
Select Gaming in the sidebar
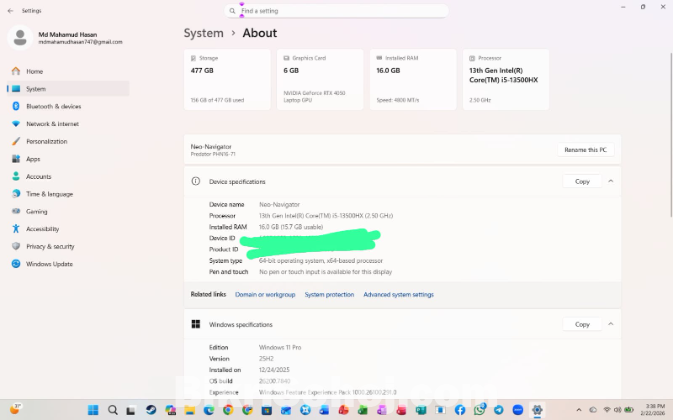pos(36,211)
